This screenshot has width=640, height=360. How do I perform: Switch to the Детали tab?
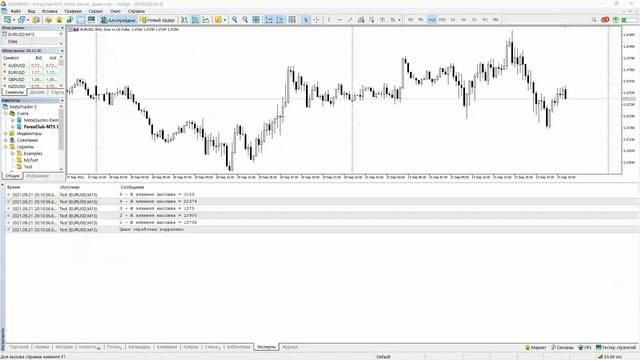(x=38, y=93)
